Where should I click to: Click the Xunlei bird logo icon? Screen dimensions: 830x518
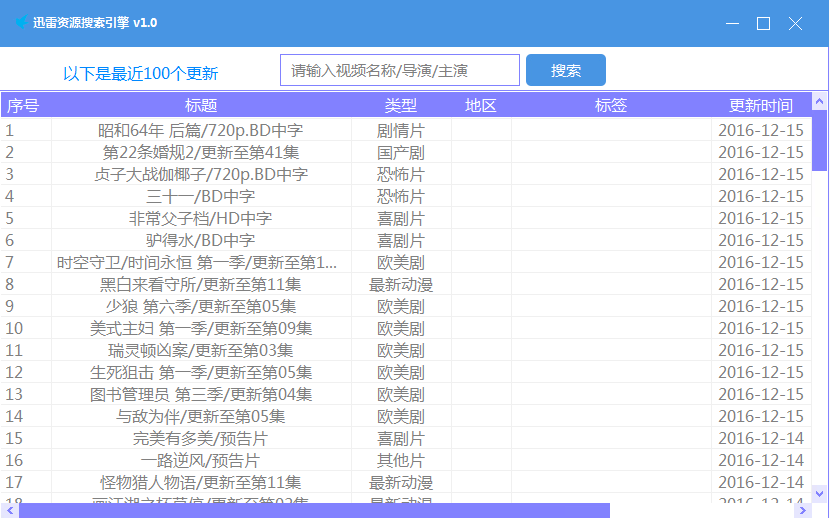[x=21, y=22]
